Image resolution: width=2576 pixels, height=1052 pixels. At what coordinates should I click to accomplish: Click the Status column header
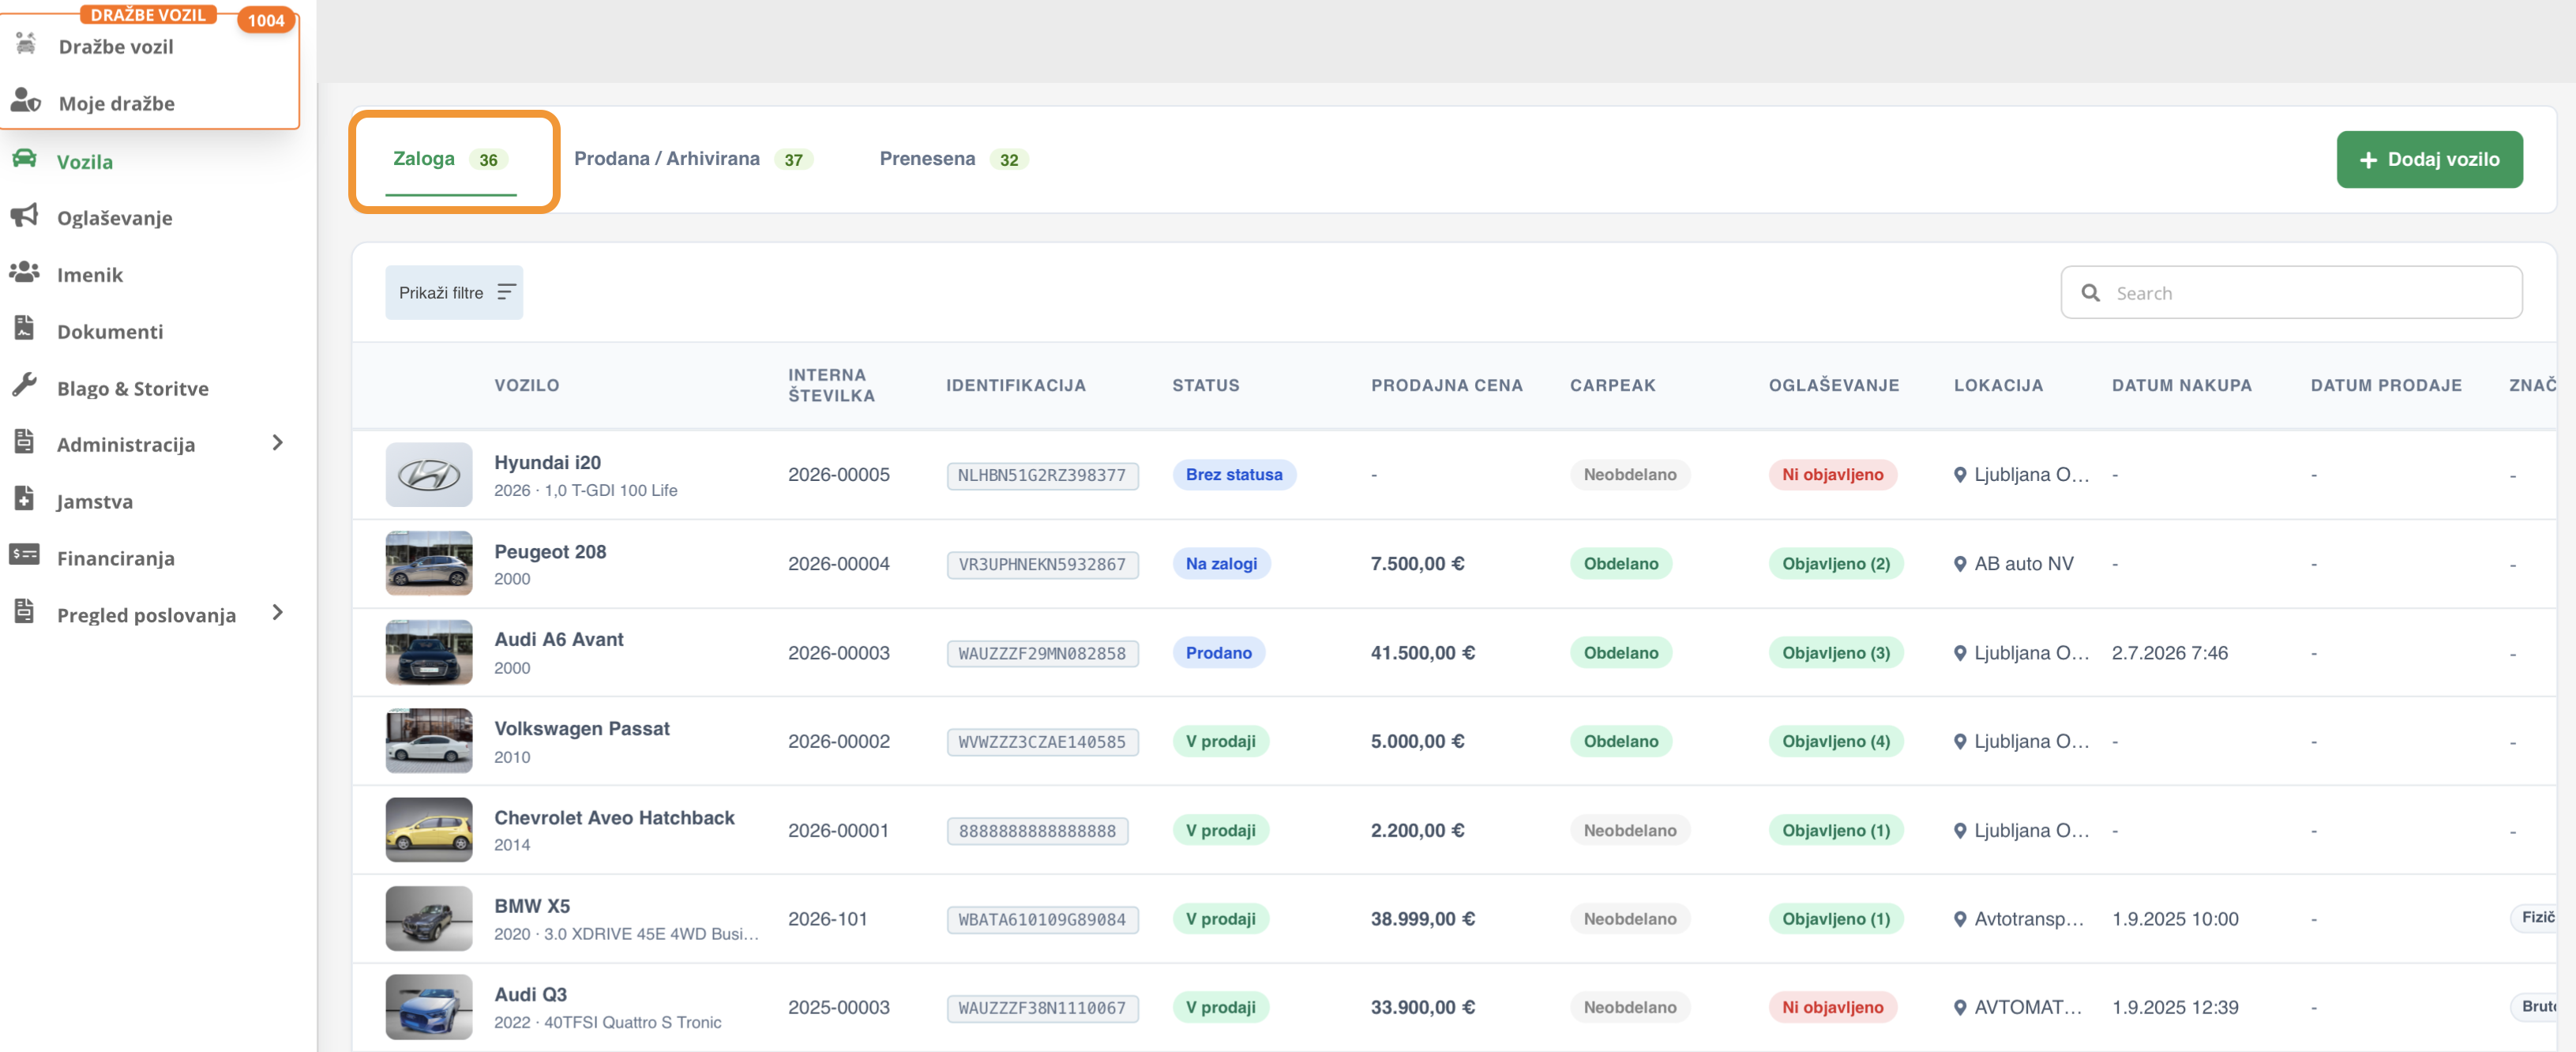(1205, 386)
